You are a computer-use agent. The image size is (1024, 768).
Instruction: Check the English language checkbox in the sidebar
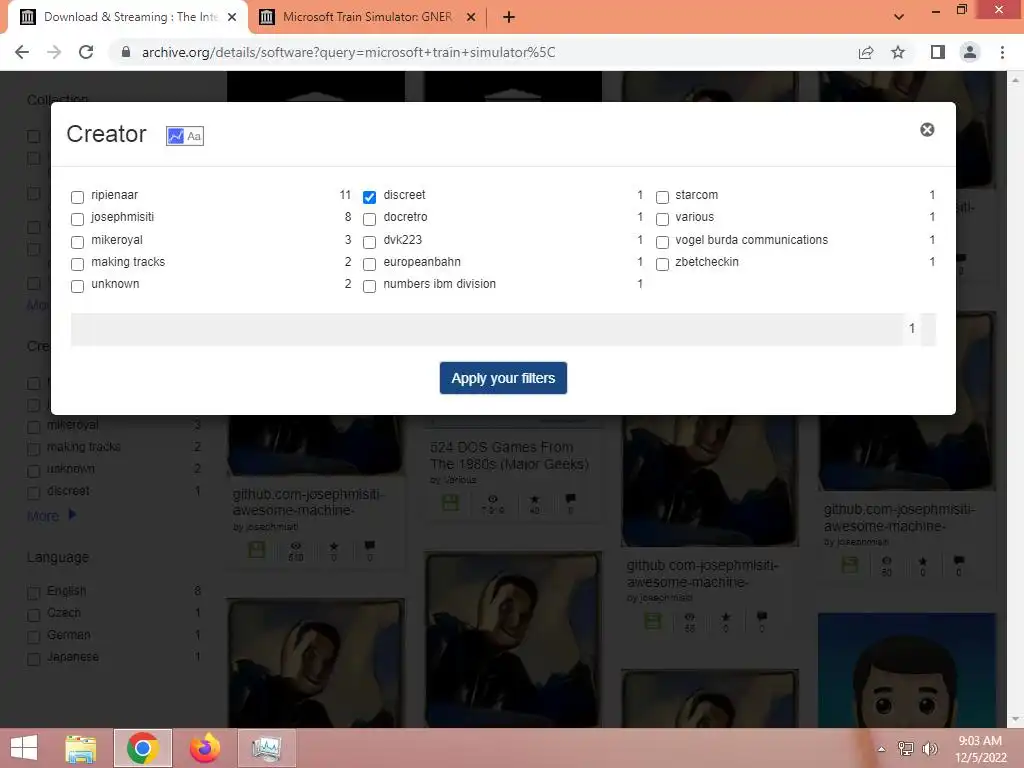coord(33,593)
